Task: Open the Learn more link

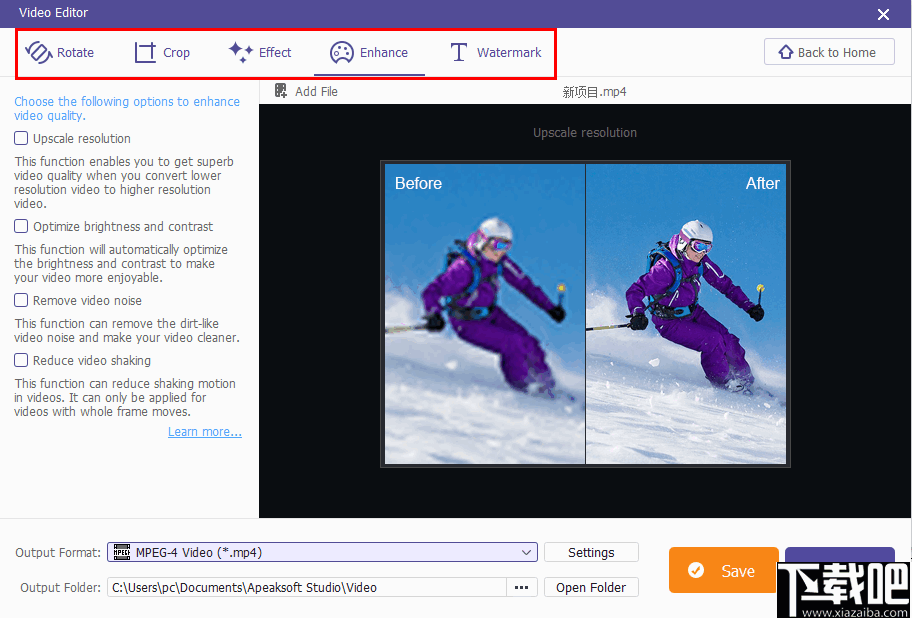Action: [204, 431]
